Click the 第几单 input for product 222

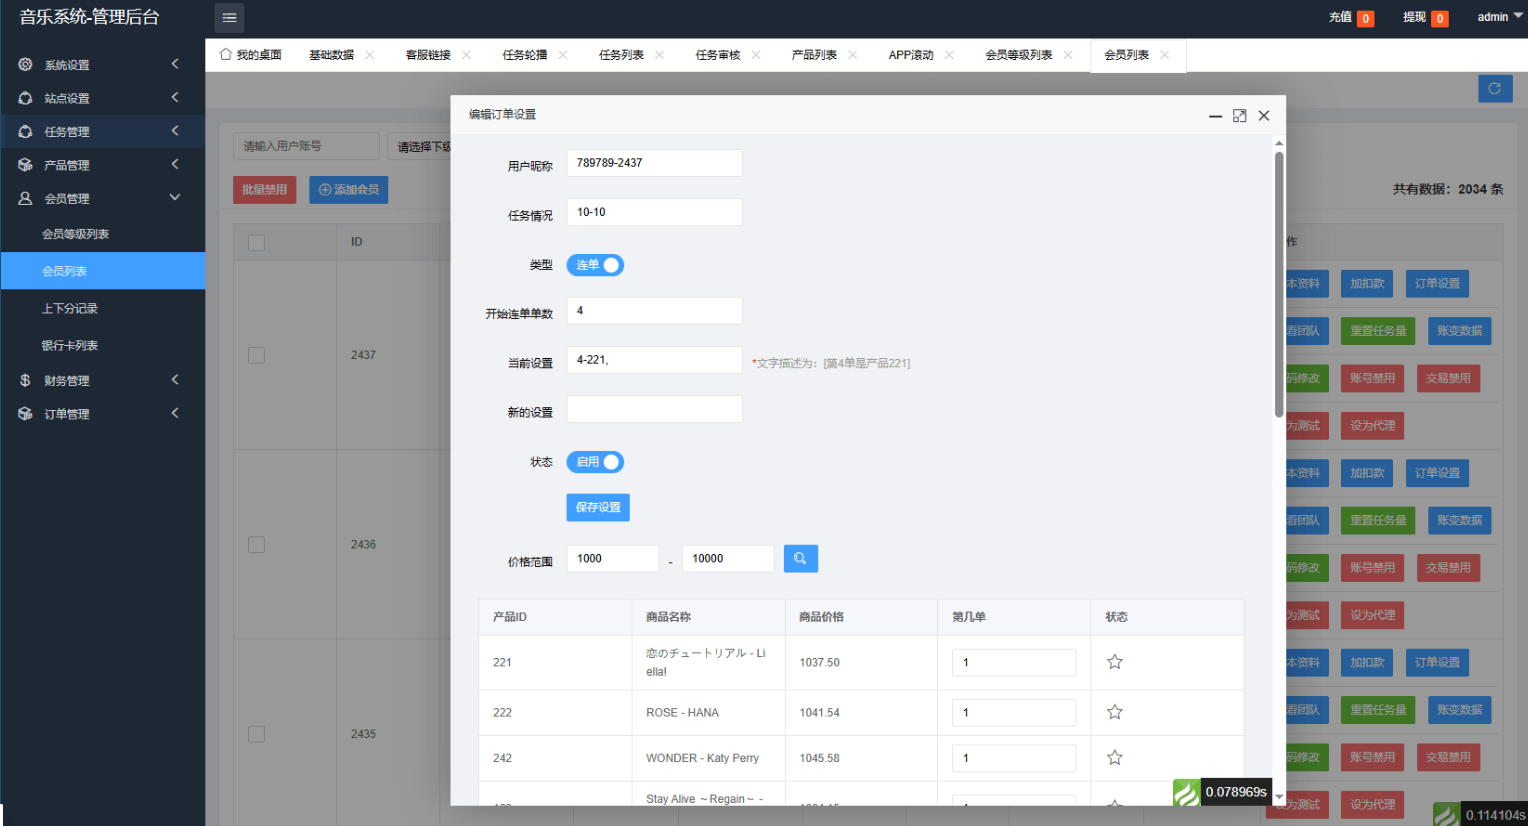pos(1014,713)
